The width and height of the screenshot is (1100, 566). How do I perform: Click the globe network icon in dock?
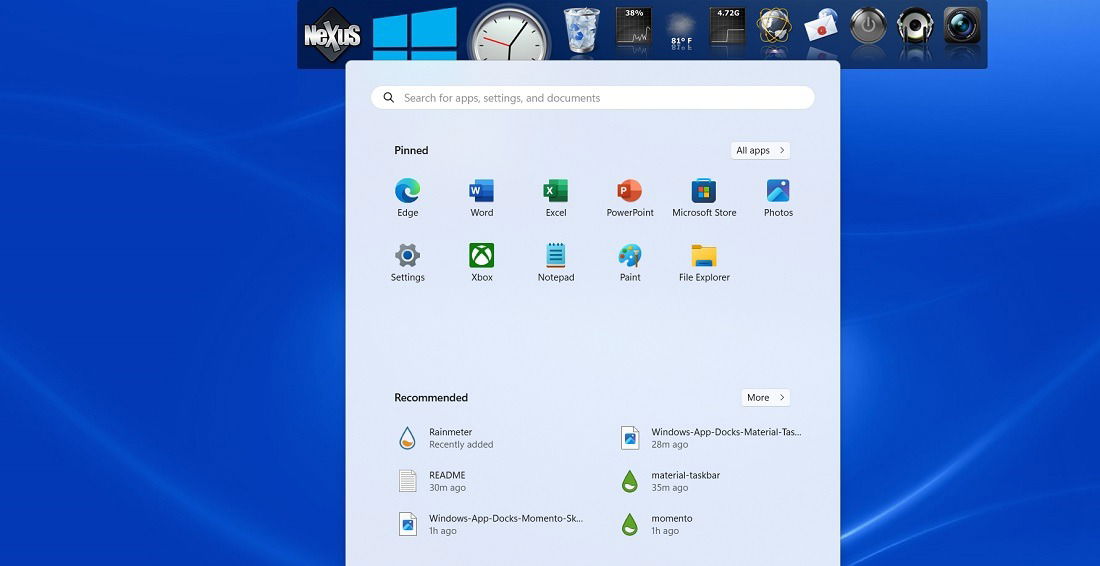click(774, 27)
